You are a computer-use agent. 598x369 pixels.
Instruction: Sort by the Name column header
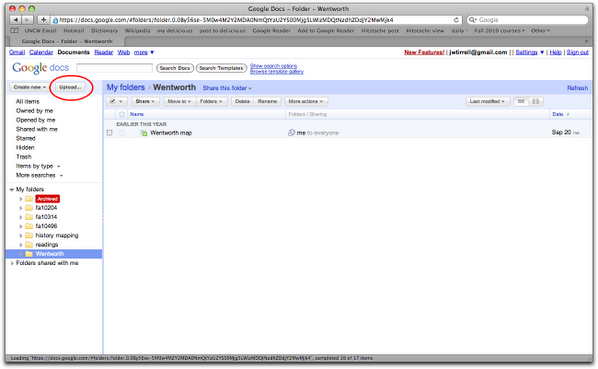(x=137, y=114)
